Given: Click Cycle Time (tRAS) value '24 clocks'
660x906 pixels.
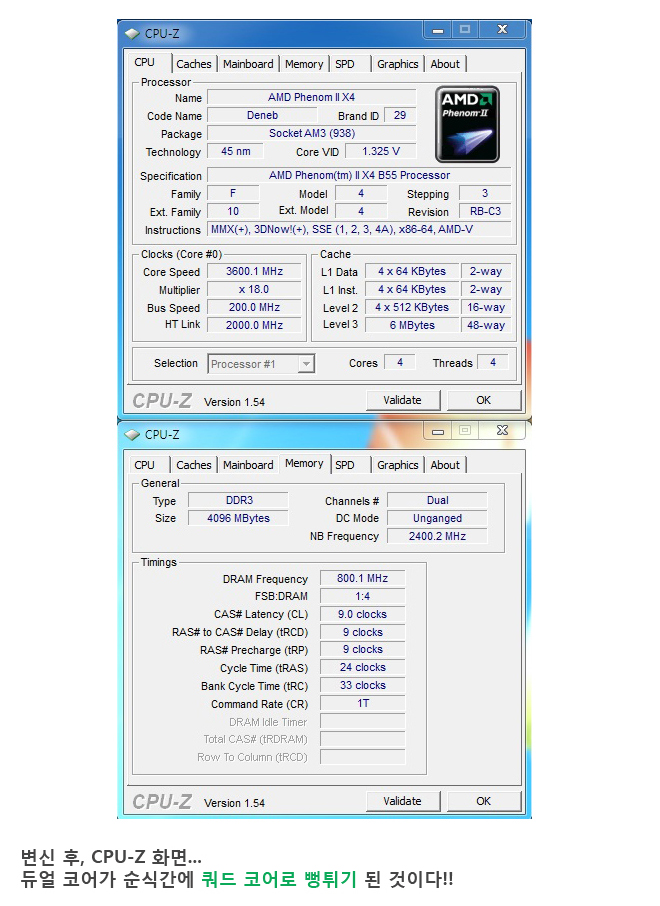Looking at the screenshot, I should click(x=362, y=667).
